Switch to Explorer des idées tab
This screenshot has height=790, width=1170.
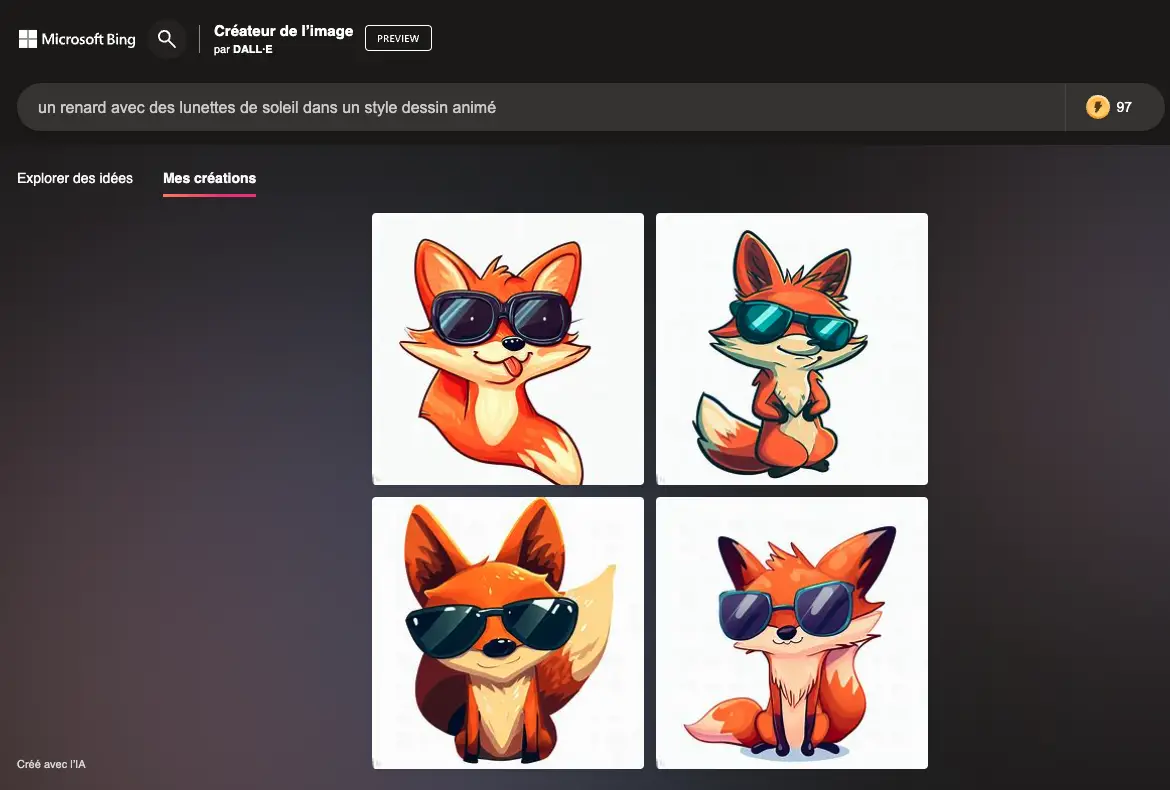pyautogui.click(x=75, y=178)
